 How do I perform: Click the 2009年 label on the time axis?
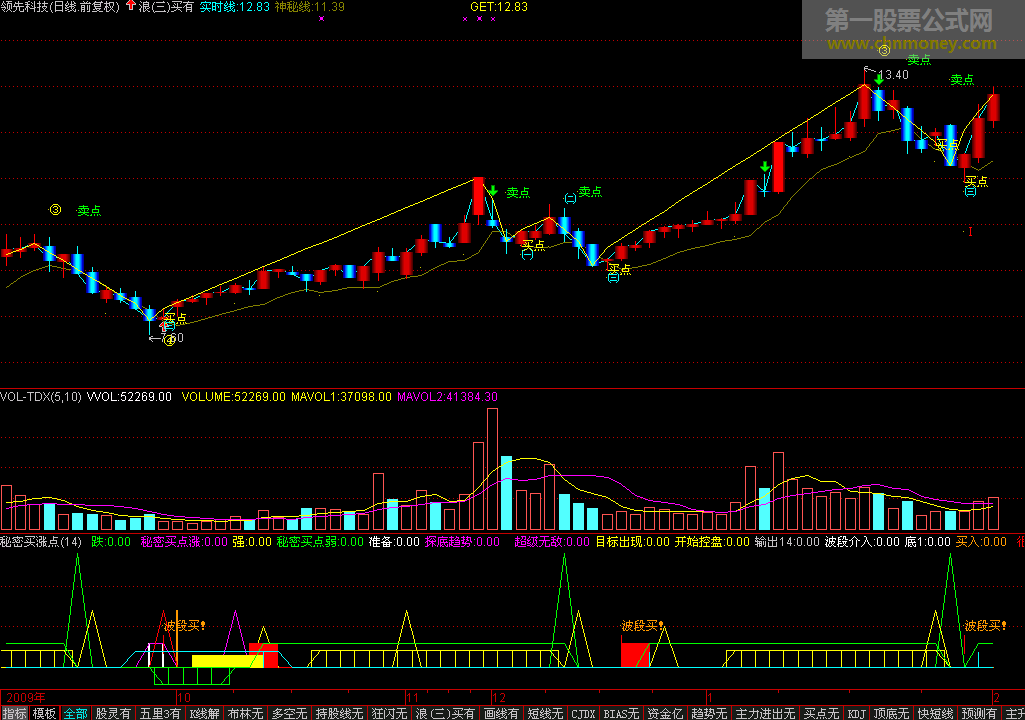coord(26,698)
